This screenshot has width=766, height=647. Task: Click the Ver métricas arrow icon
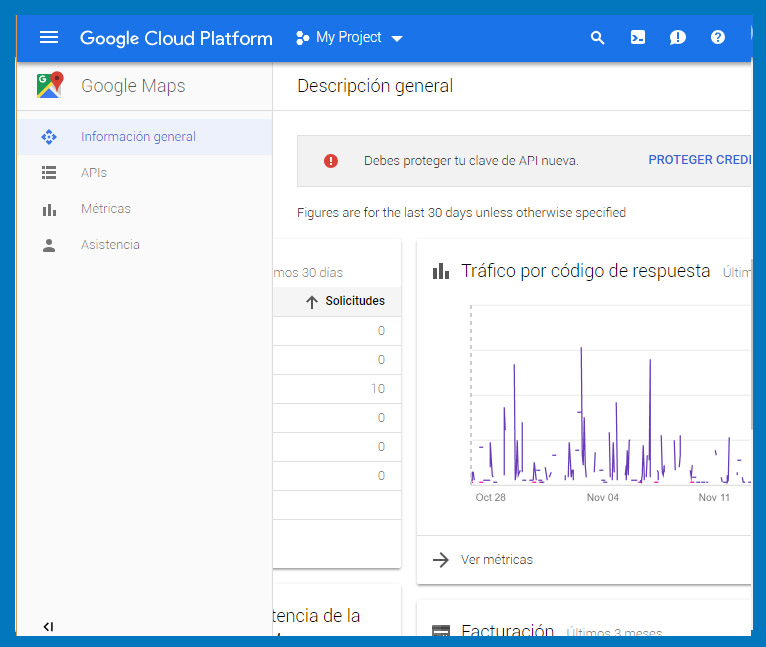click(441, 560)
